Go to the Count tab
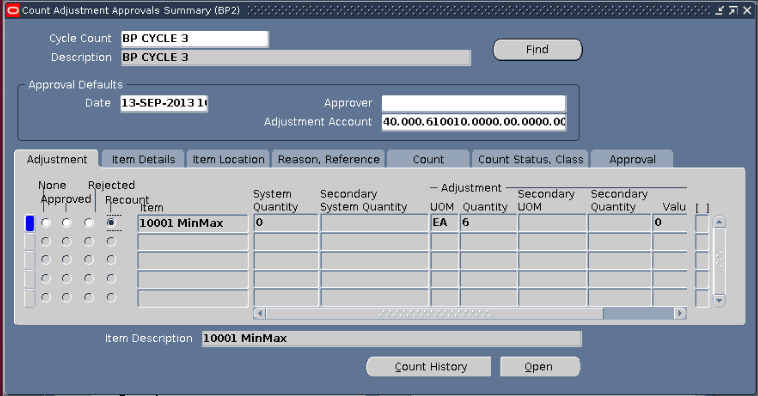The width and height of the screenshot is (758, 396). (428, 160)
